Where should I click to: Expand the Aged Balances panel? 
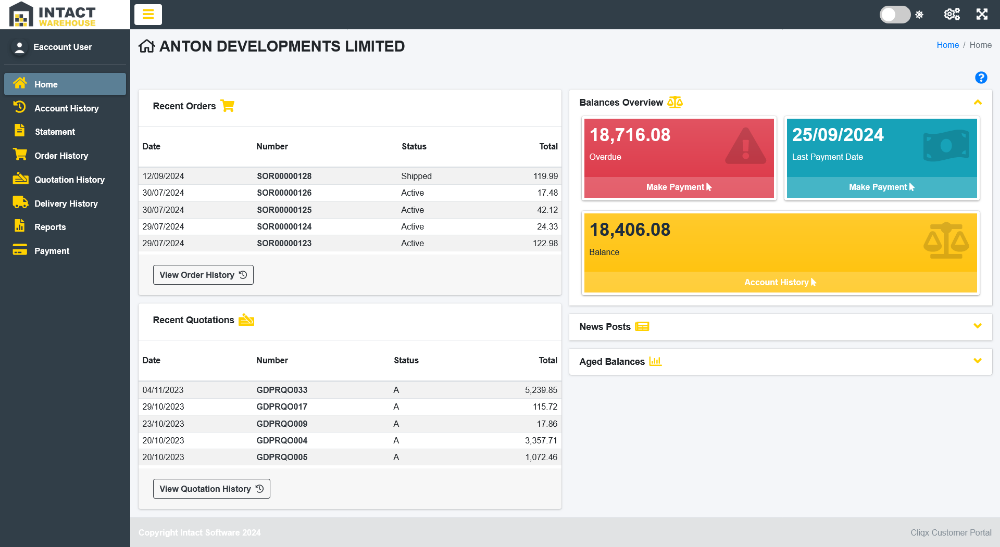pyautogui.click(x=978, y=361)
